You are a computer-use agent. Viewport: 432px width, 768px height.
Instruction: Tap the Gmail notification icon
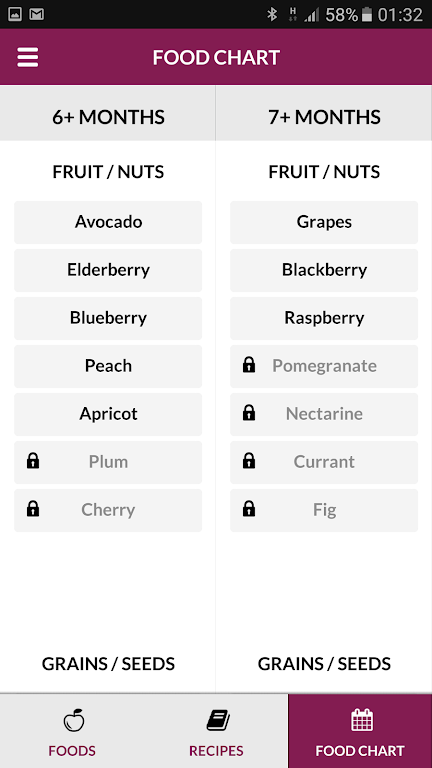coord(37,14)
